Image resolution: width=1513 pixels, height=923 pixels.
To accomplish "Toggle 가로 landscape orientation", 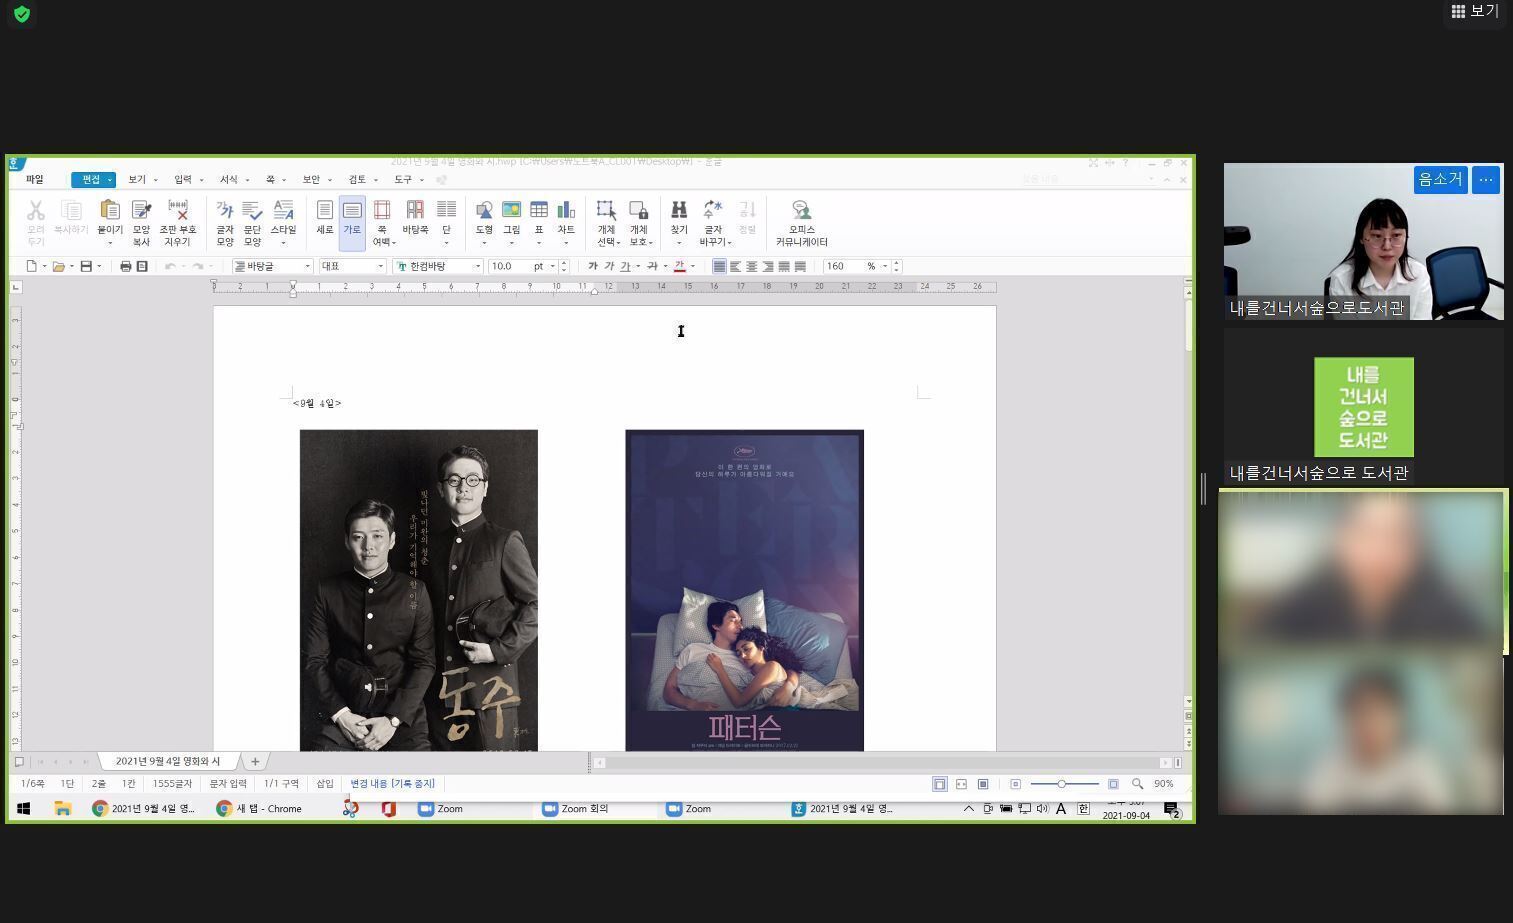I will point(352,213).
